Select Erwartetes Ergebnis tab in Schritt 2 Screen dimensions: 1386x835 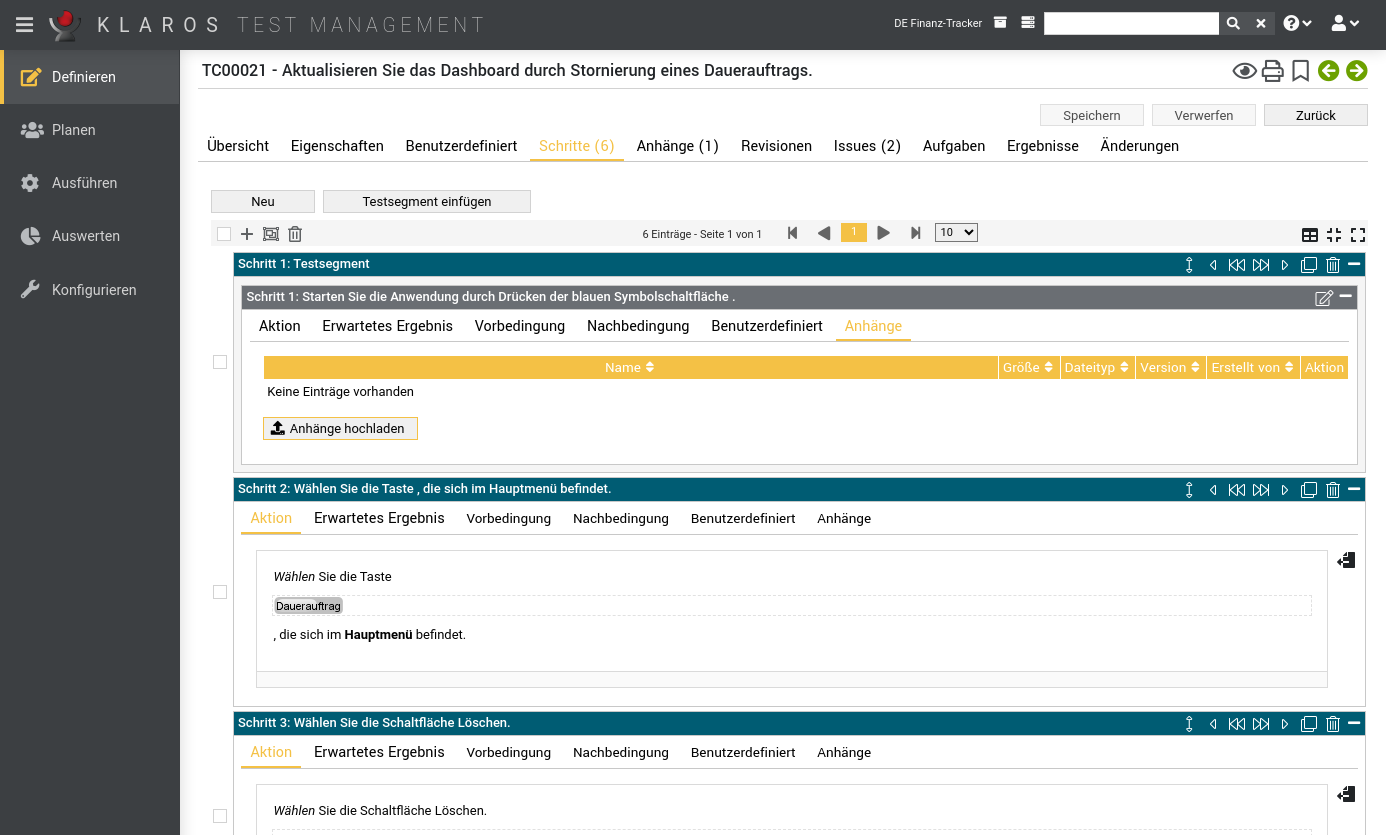point(379,518)
